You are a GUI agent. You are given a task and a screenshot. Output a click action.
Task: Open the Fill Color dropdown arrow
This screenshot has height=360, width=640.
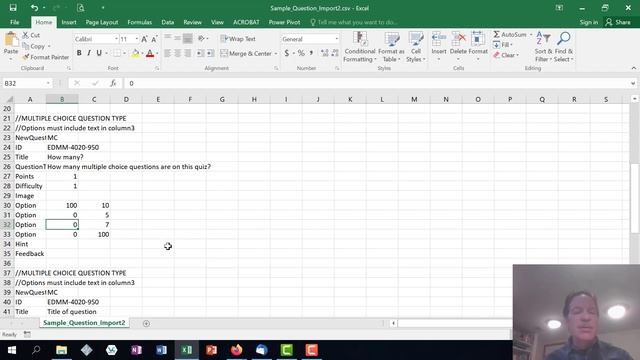[142, 53]
